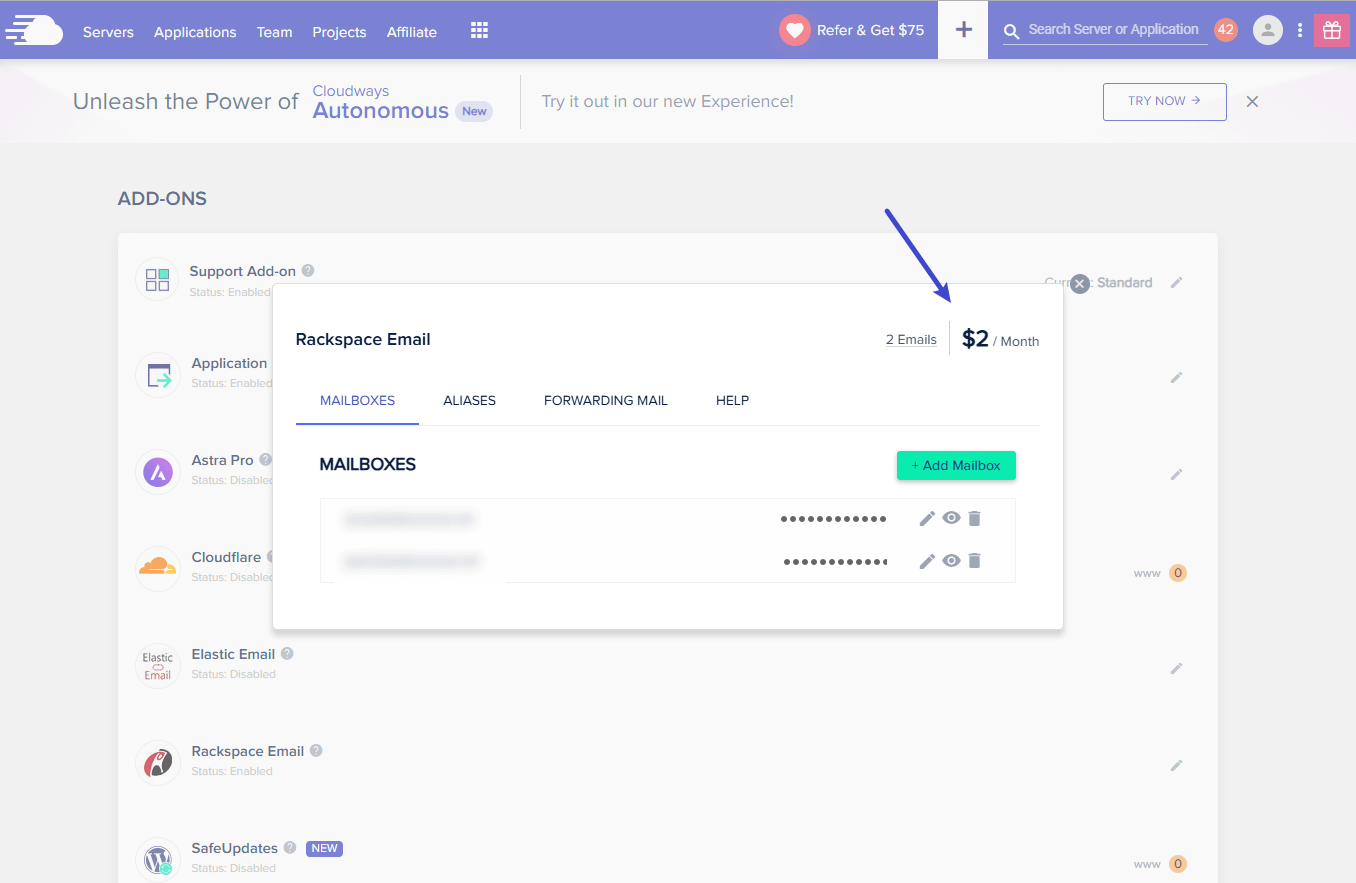Open the plus add-new menu

click(963, 30)
